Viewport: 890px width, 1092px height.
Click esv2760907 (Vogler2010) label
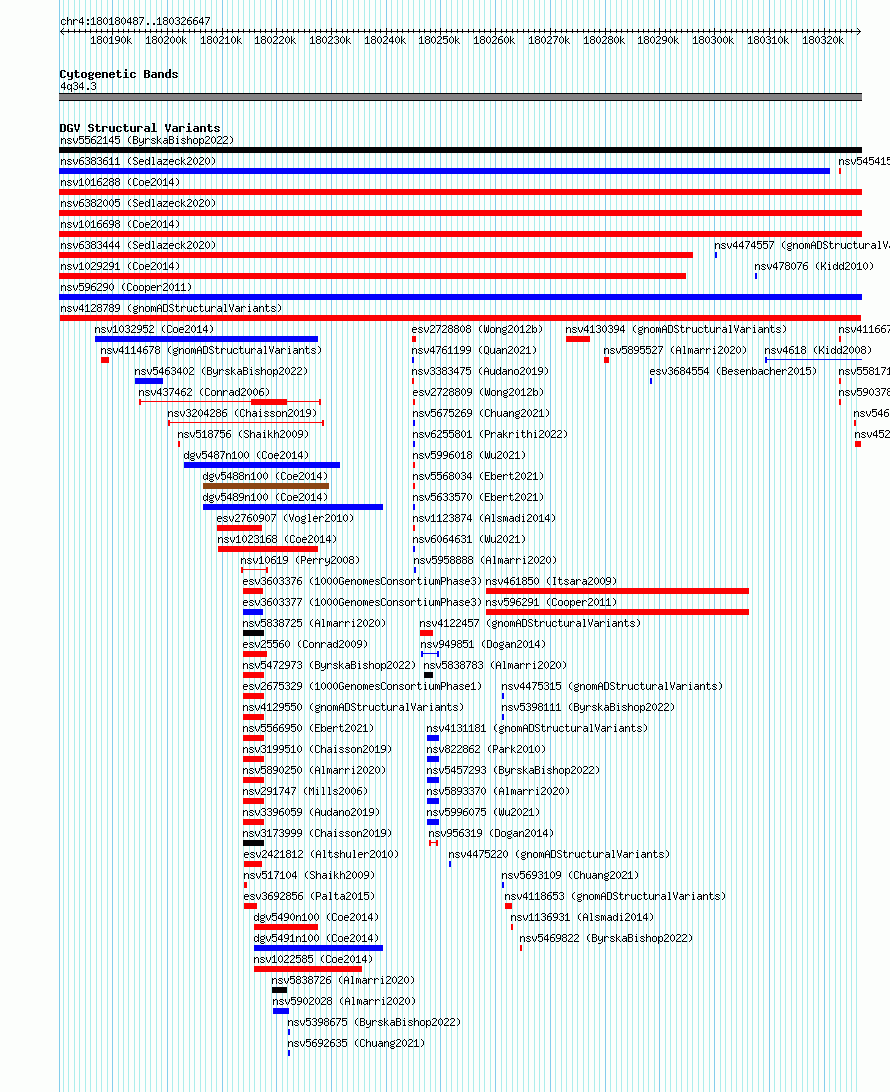coord(285,517)
